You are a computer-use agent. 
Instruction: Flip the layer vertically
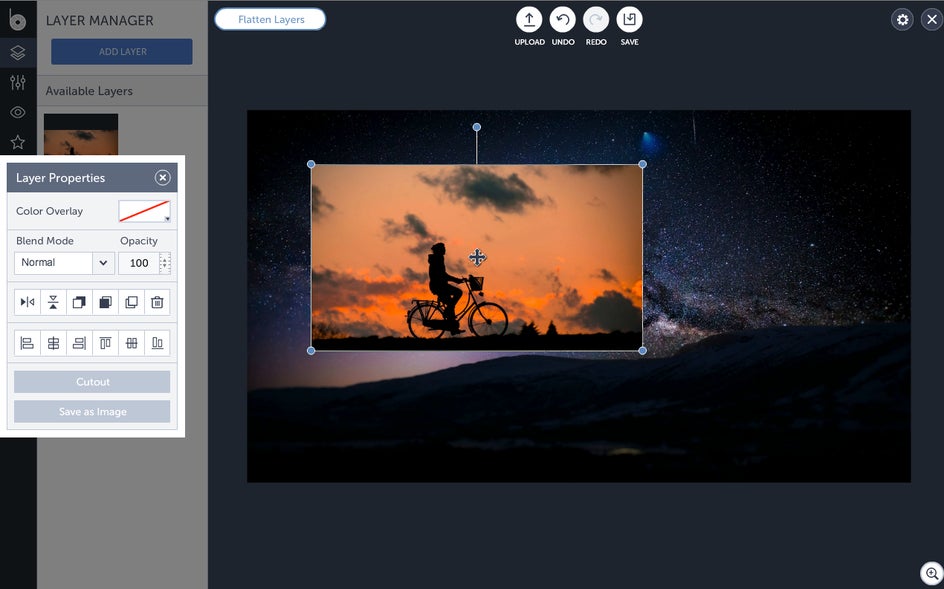tap(54, 302)
